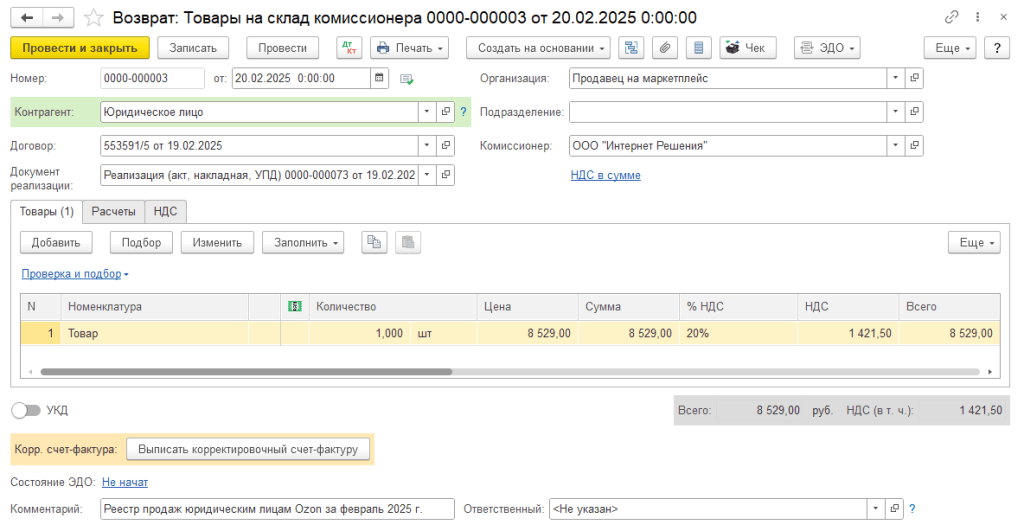Open attached files paperclip icon
The width and height of the screenshot is (1024, 531).
(x=665, y=48)
